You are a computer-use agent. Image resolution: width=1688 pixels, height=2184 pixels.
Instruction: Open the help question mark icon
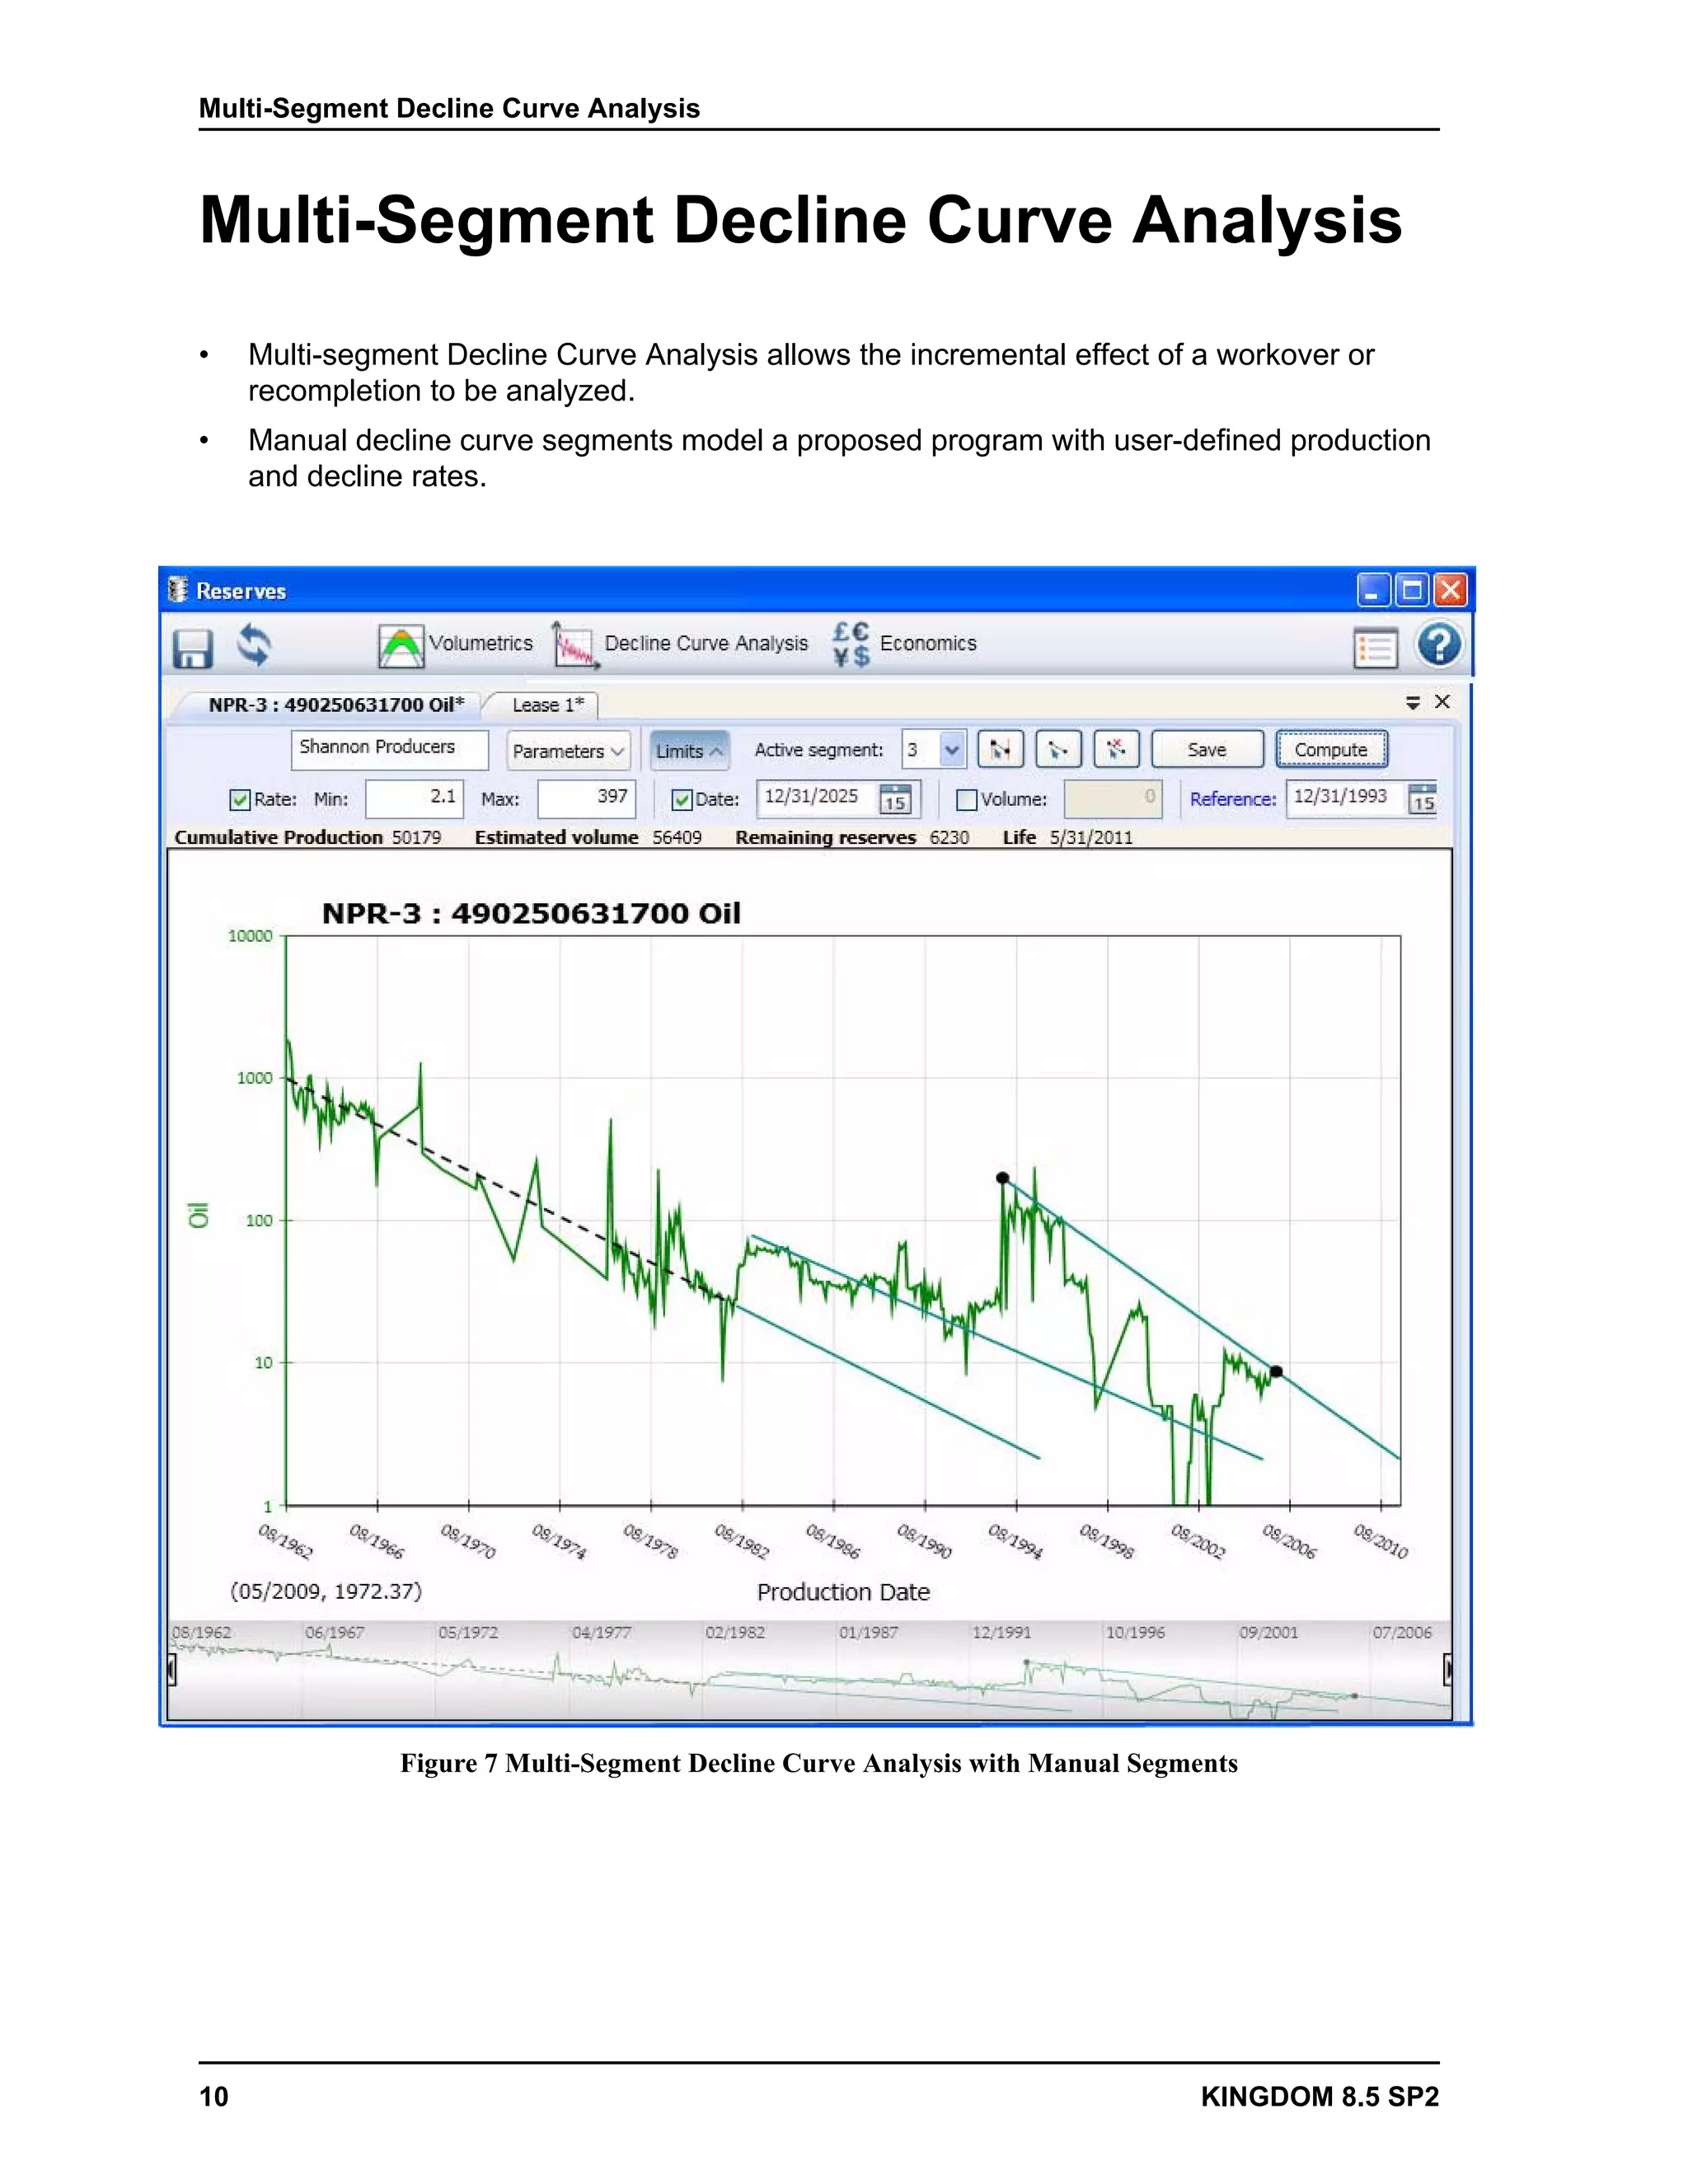pyautogui.click(x=1439, y=645)
